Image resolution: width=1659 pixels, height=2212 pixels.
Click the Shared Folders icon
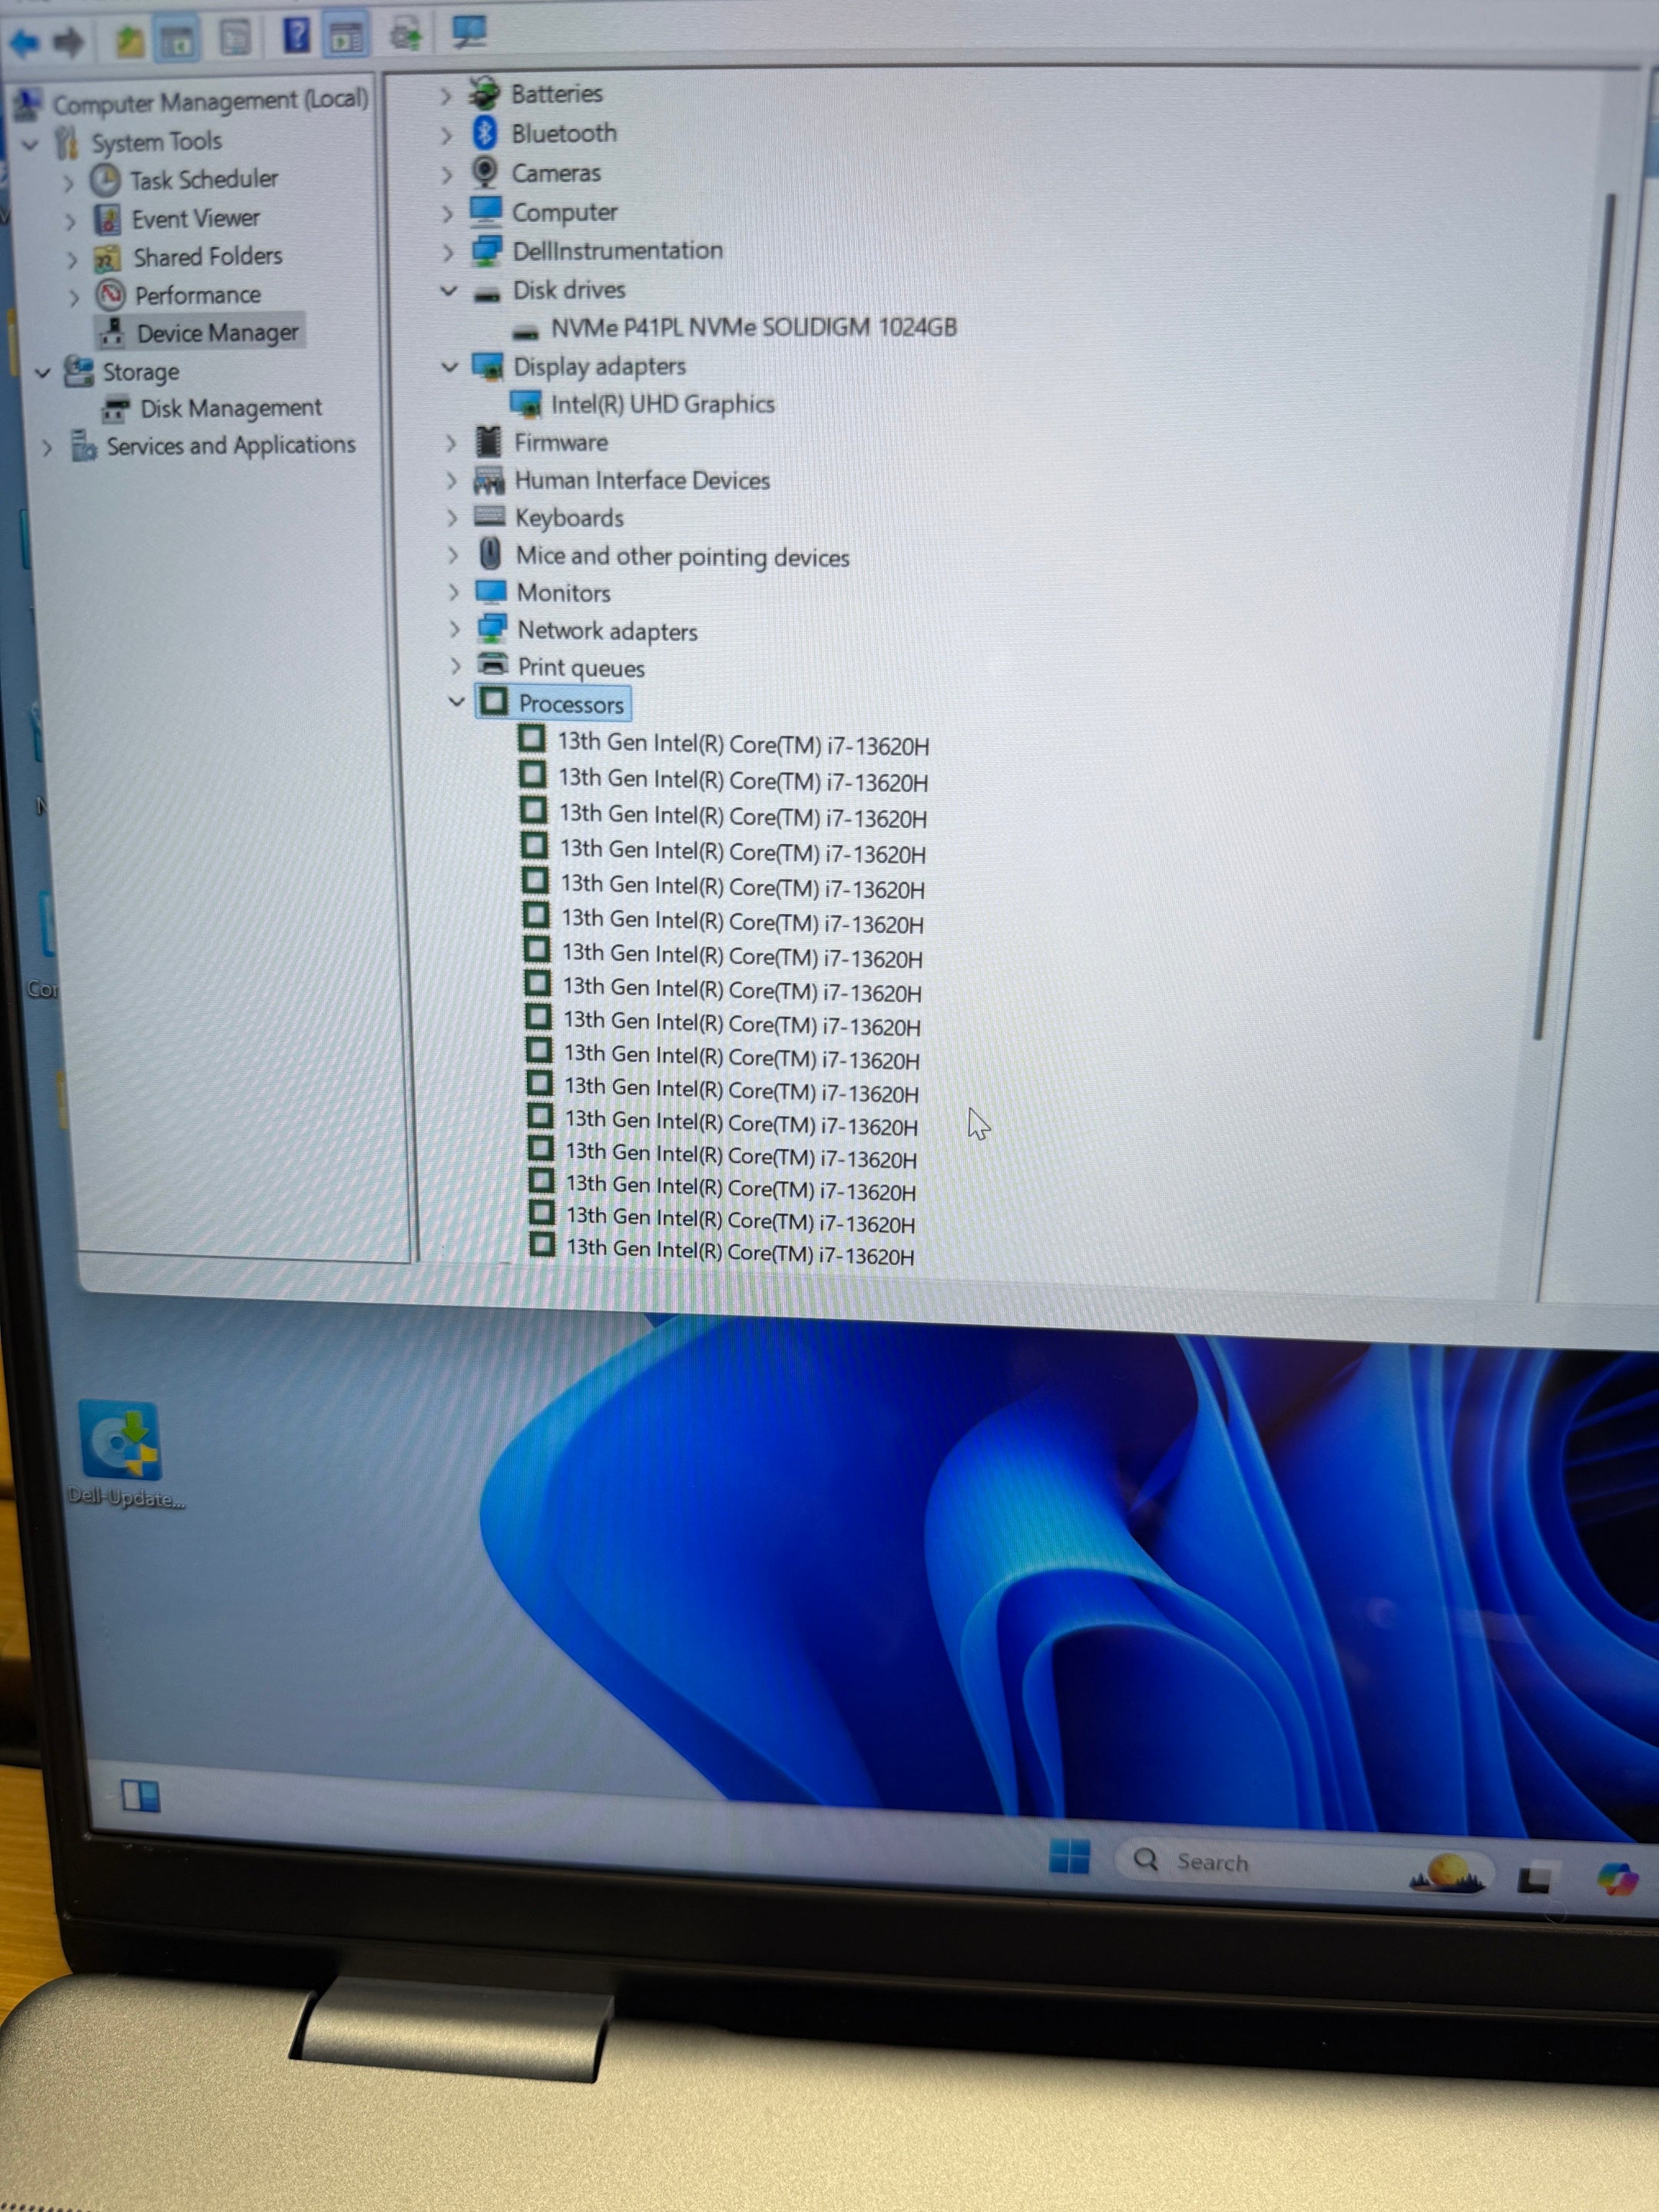coord(108,258)
